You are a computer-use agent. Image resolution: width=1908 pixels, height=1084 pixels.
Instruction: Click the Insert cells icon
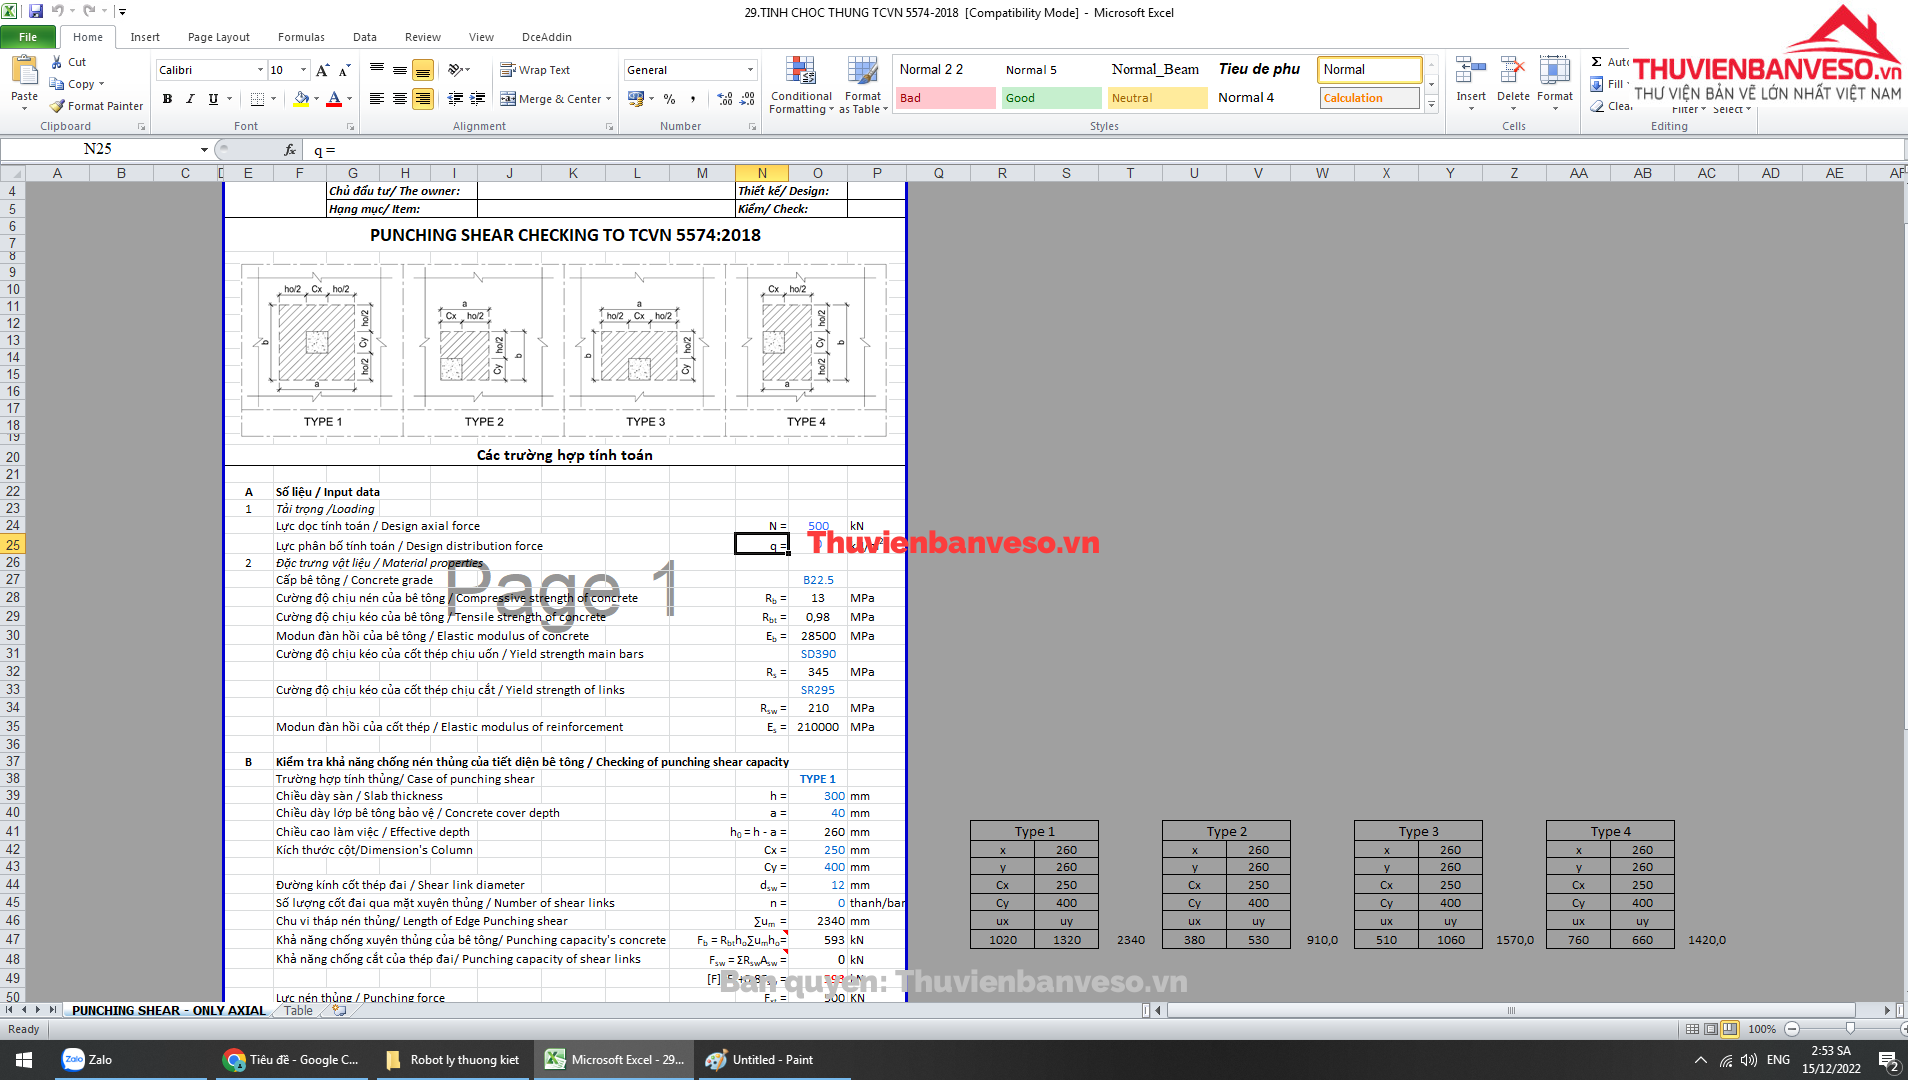pos(1470,73)
